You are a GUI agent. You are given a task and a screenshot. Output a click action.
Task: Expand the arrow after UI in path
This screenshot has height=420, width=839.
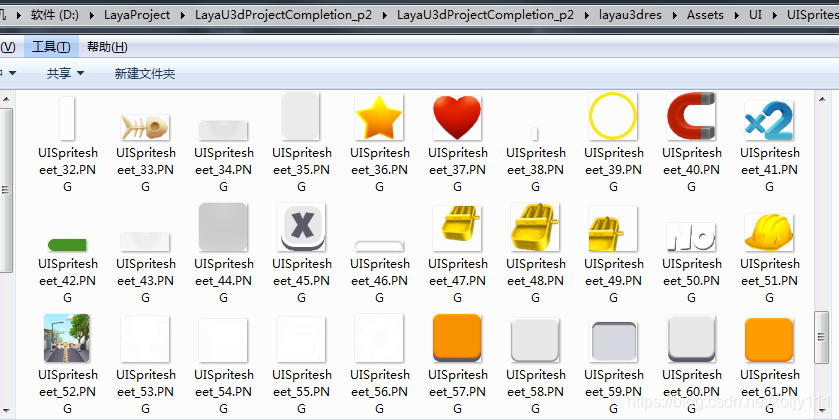click(x=774, y=15)
